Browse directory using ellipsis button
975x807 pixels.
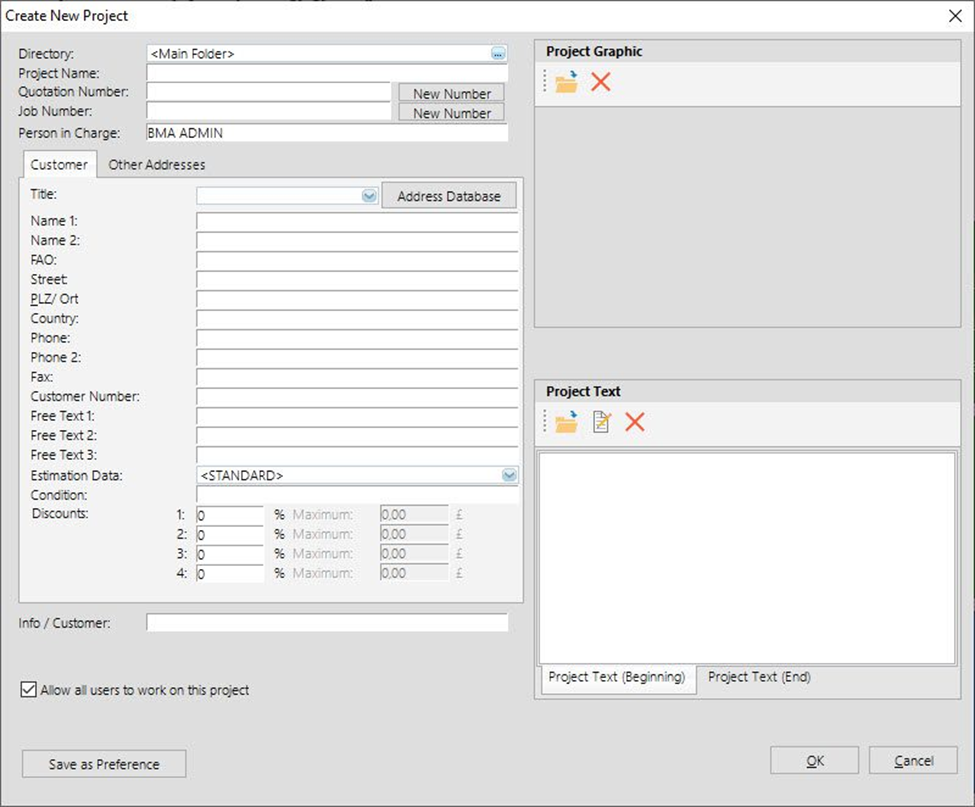coord(498,54)
